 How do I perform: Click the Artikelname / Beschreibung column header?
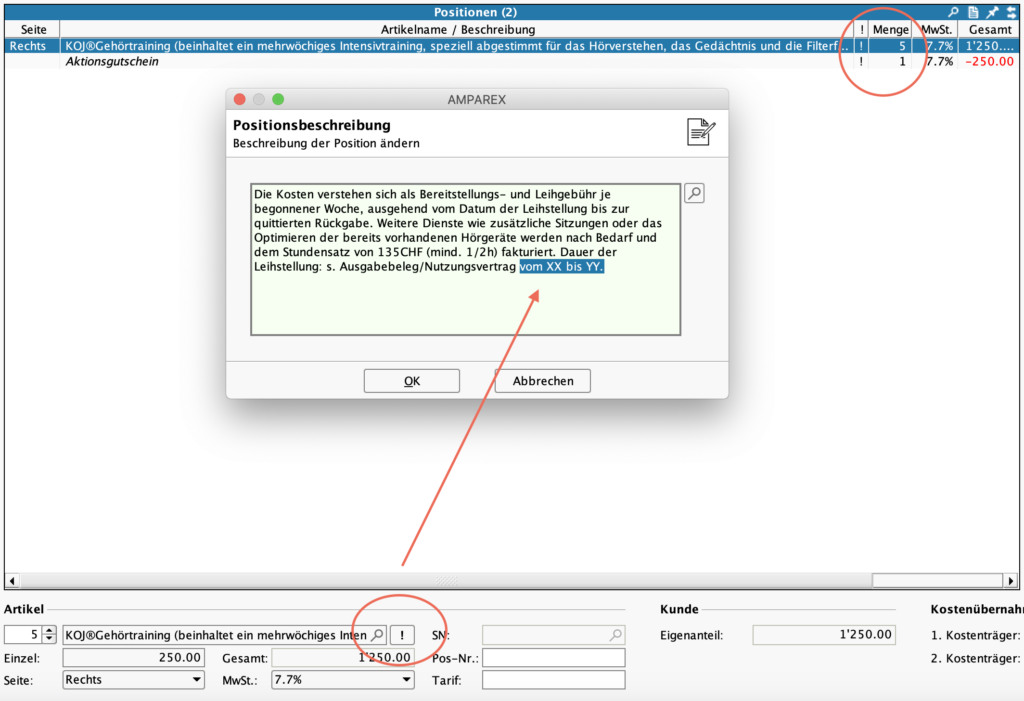pyautogui.click(x=458, y=30)
